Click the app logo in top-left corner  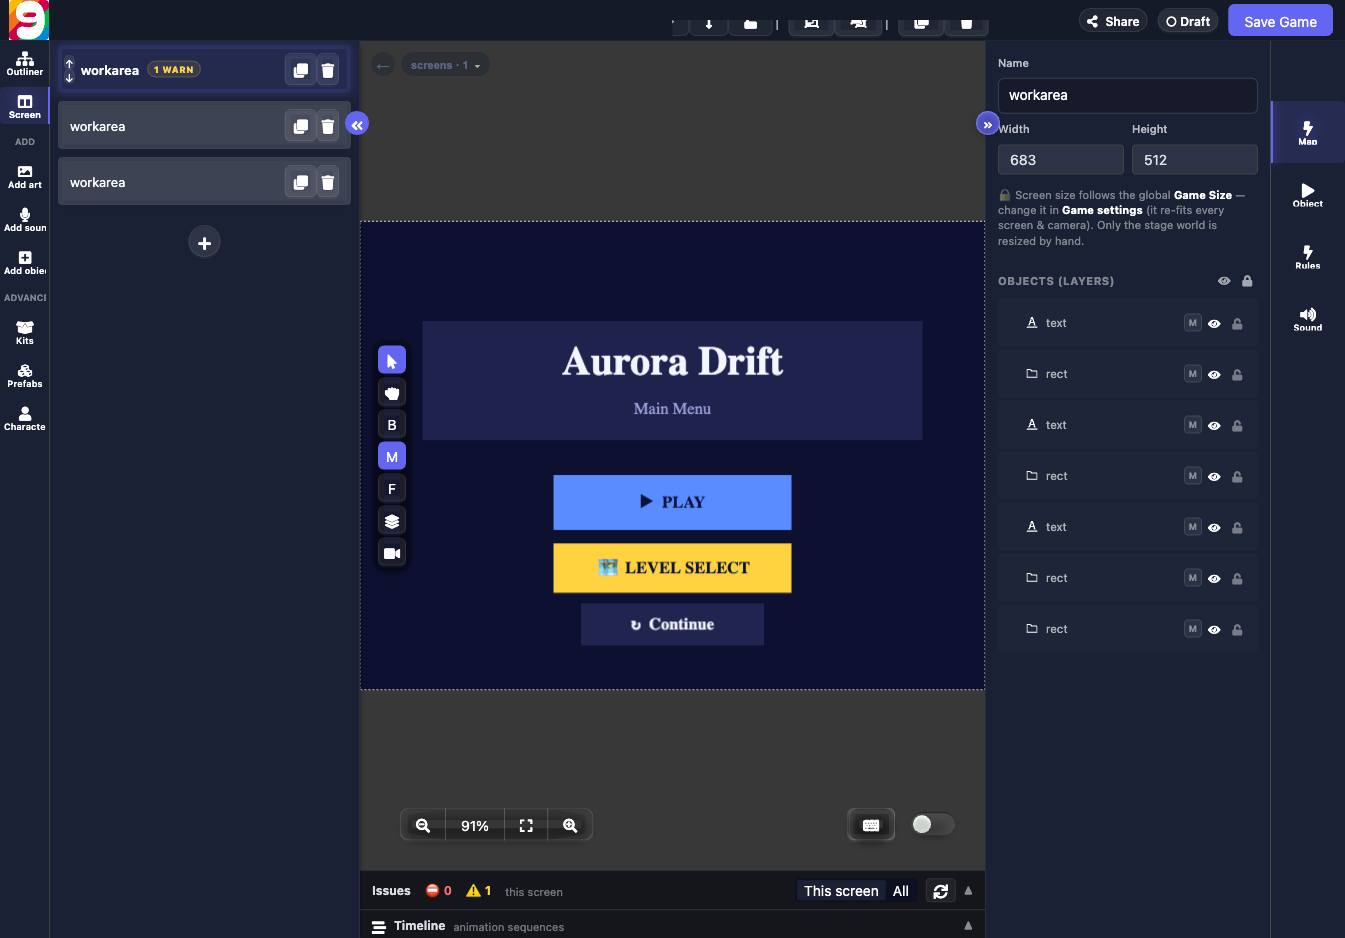[x=28, y=20]
